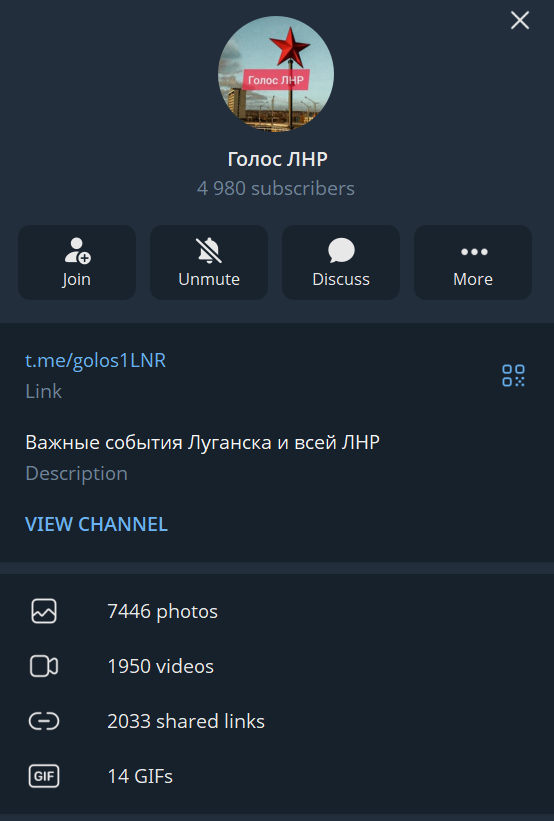The image size is (554, 821).
Task: Click the video camera icon
Action: [x=44, y=666]
